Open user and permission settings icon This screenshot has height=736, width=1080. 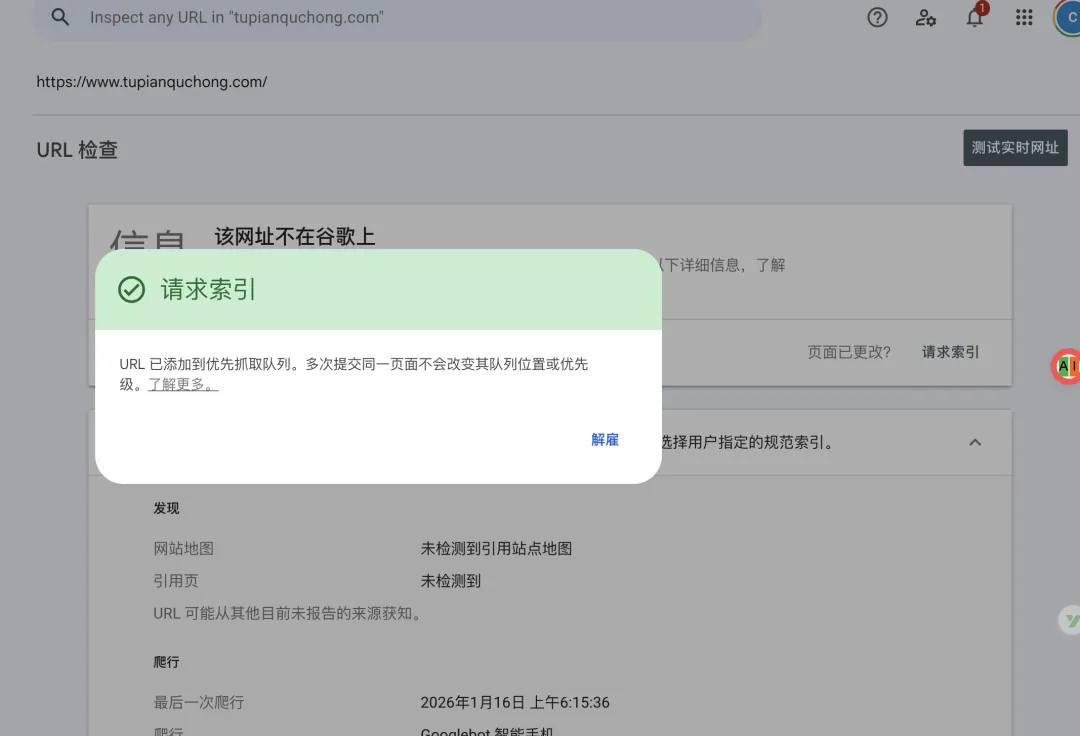click(x=926, y=17)
